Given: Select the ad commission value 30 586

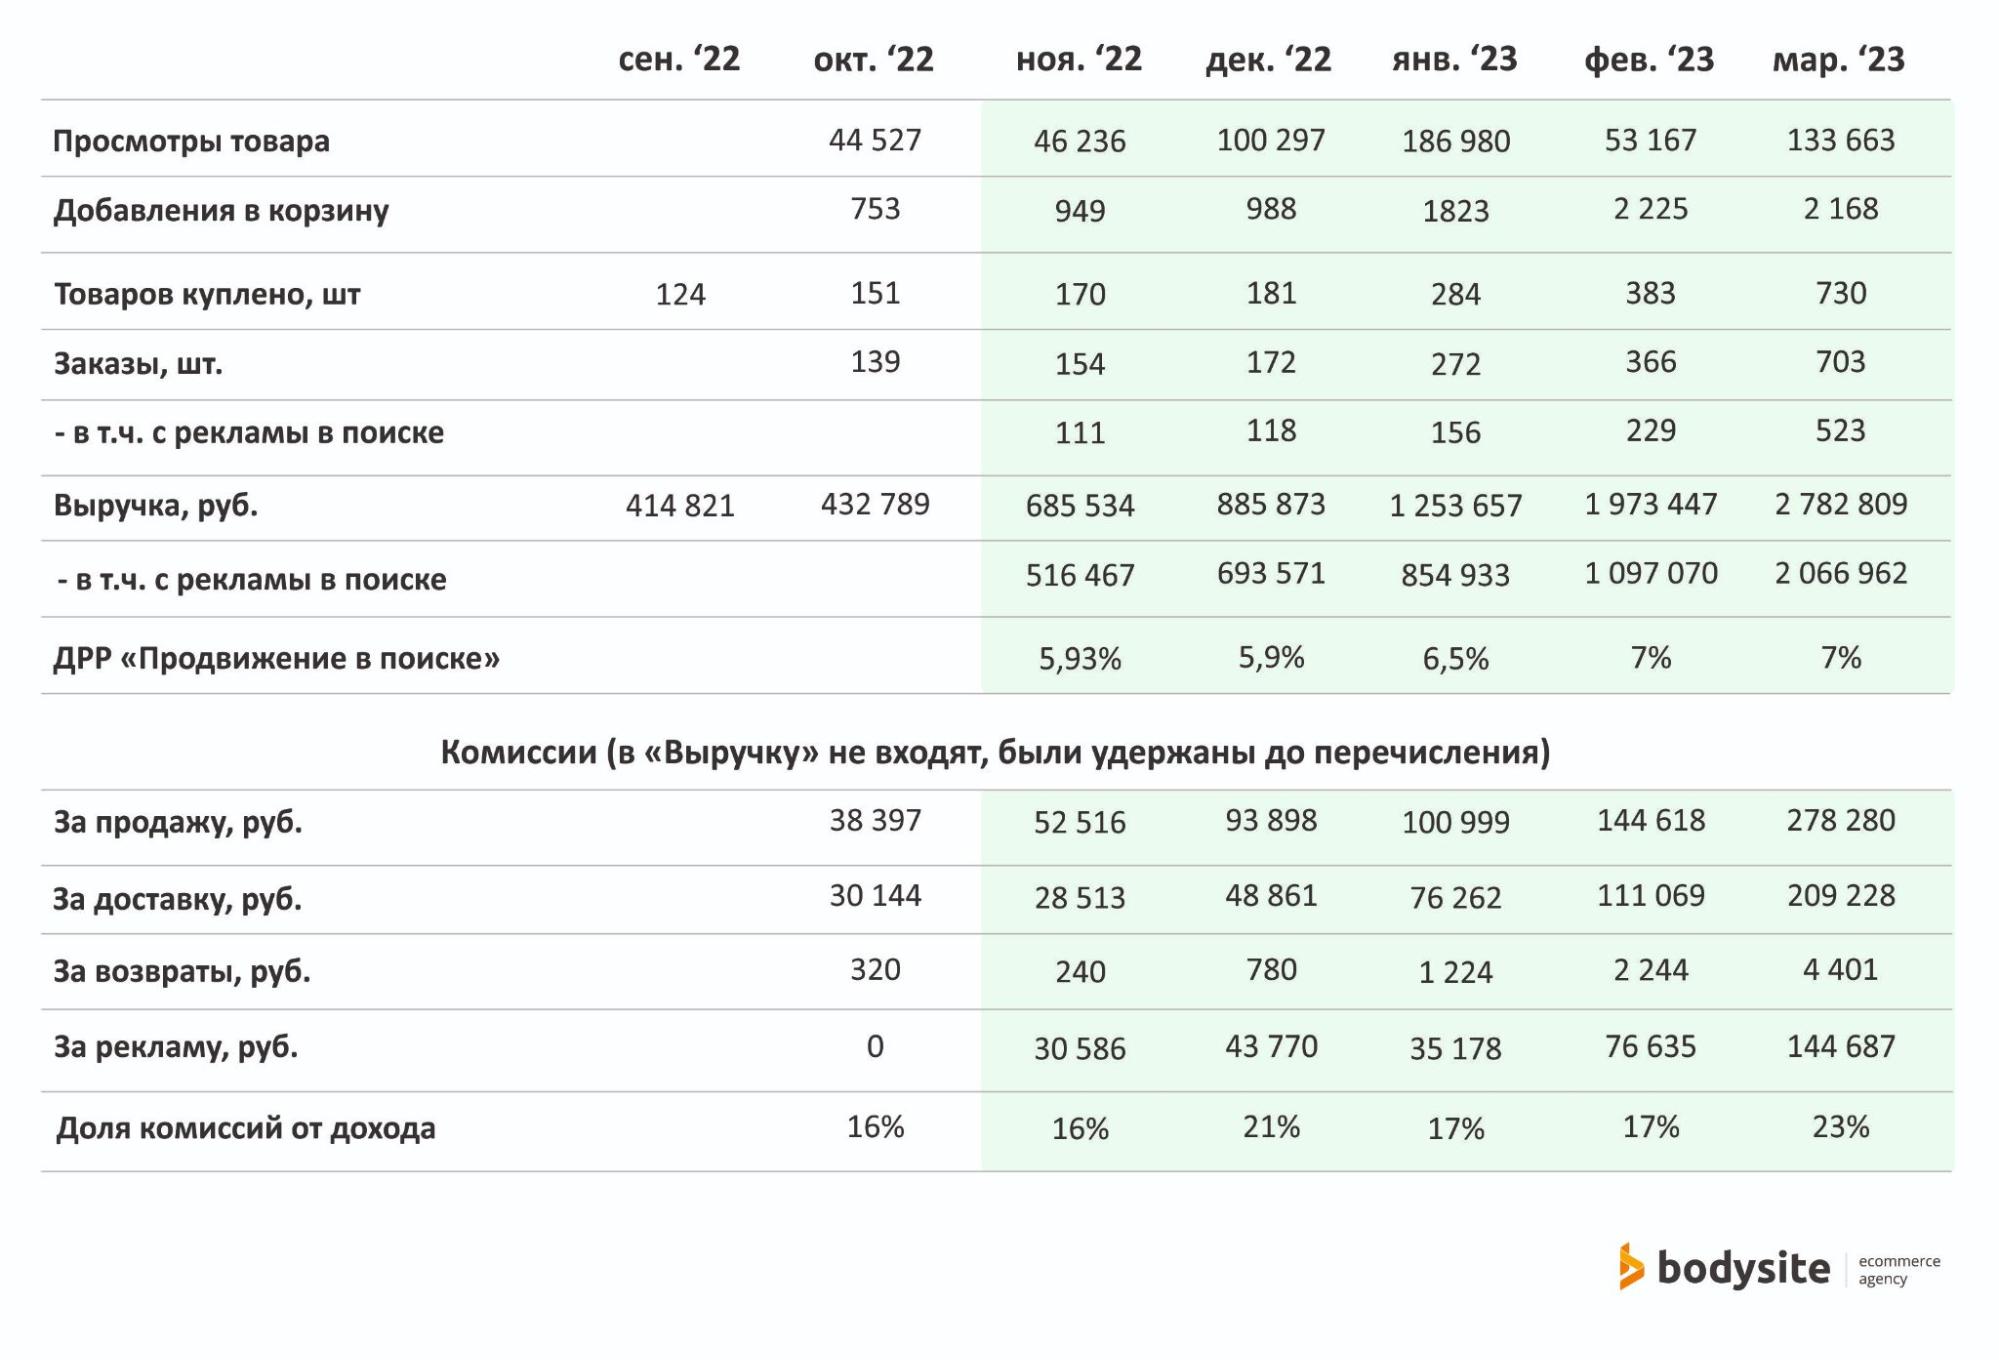Looking at the screenshot, I should [1079, 1049].
